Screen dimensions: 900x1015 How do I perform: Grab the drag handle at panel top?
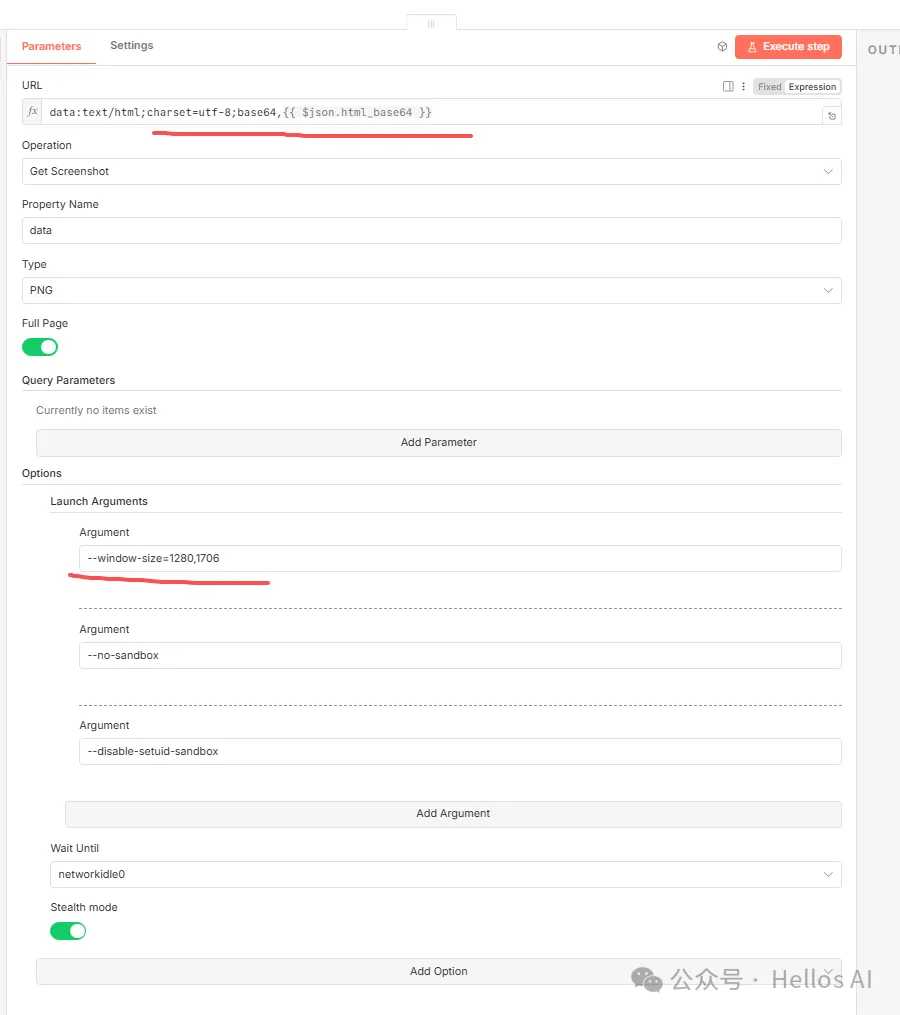pos(431,24)
